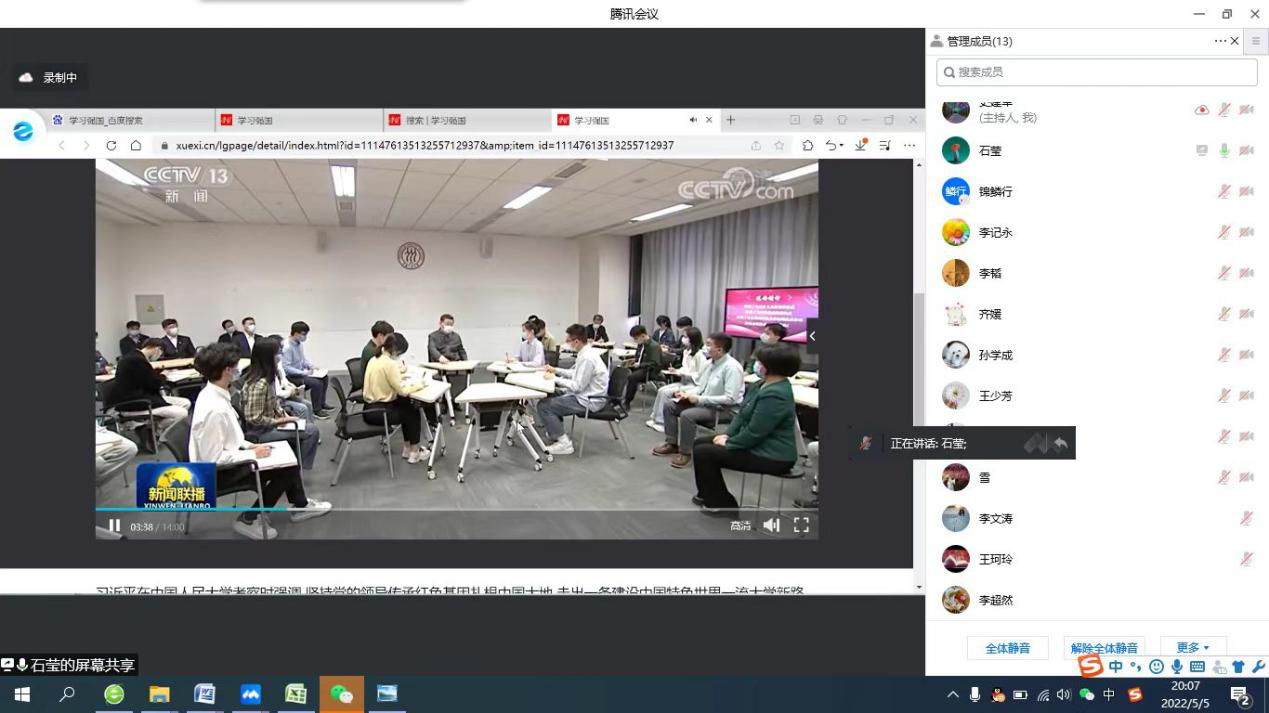The image size is (1269, 713).
Task: Mute the video player volume
Action: coord(771,525)
